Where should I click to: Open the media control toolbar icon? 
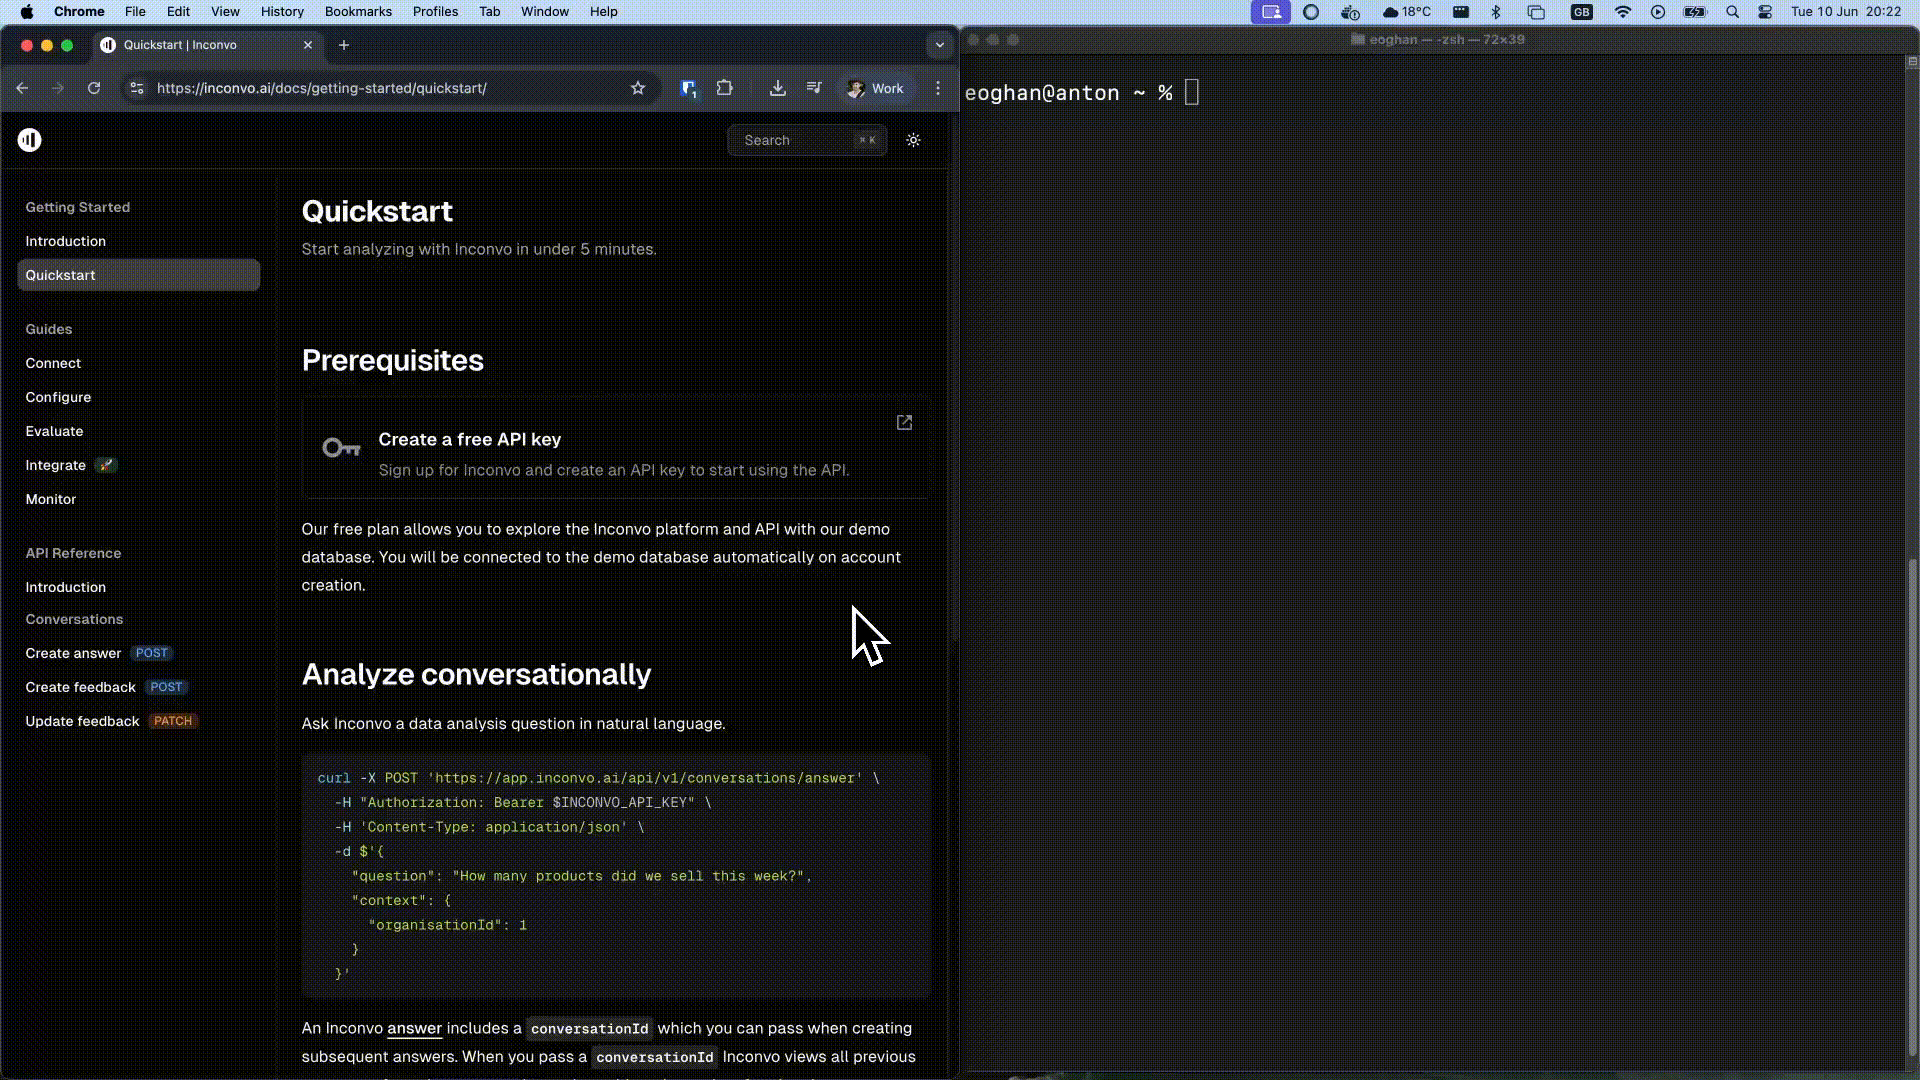(x=814, y=88)
